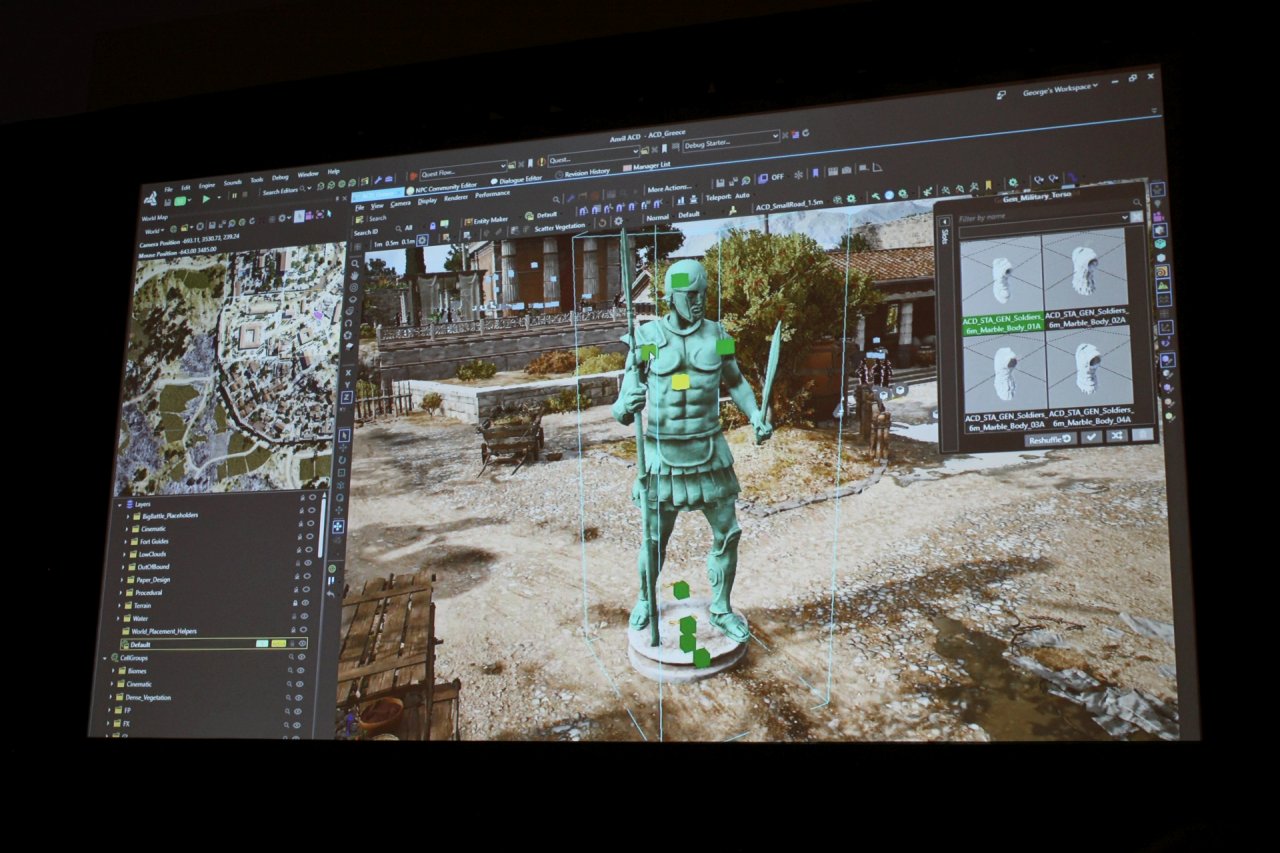Click the shuffle arrows button in the torso panel
This screenshot has width=1280, height=853.
click(x=1116, y=436)
